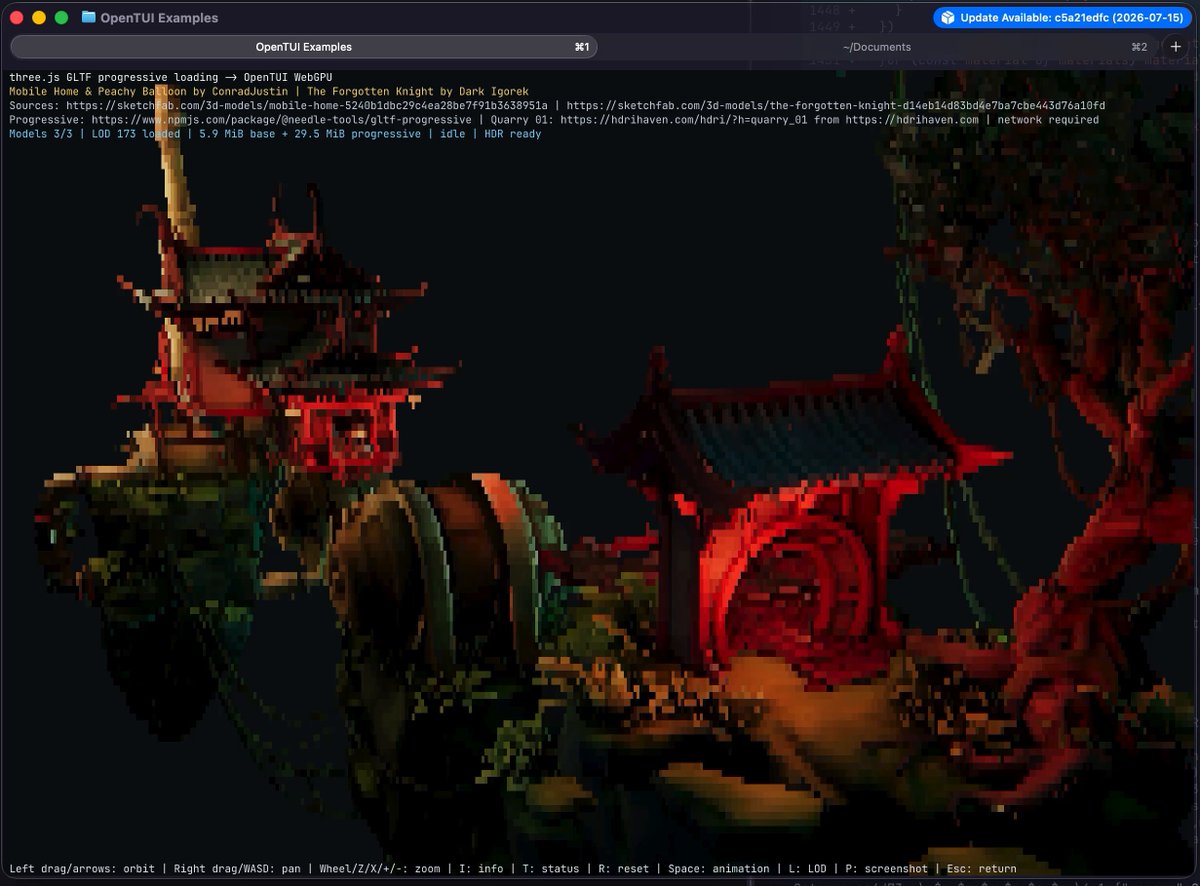Click the blue folder icon in the title bar
Viewport: 1200px width, 886px height.
point(88,17)
